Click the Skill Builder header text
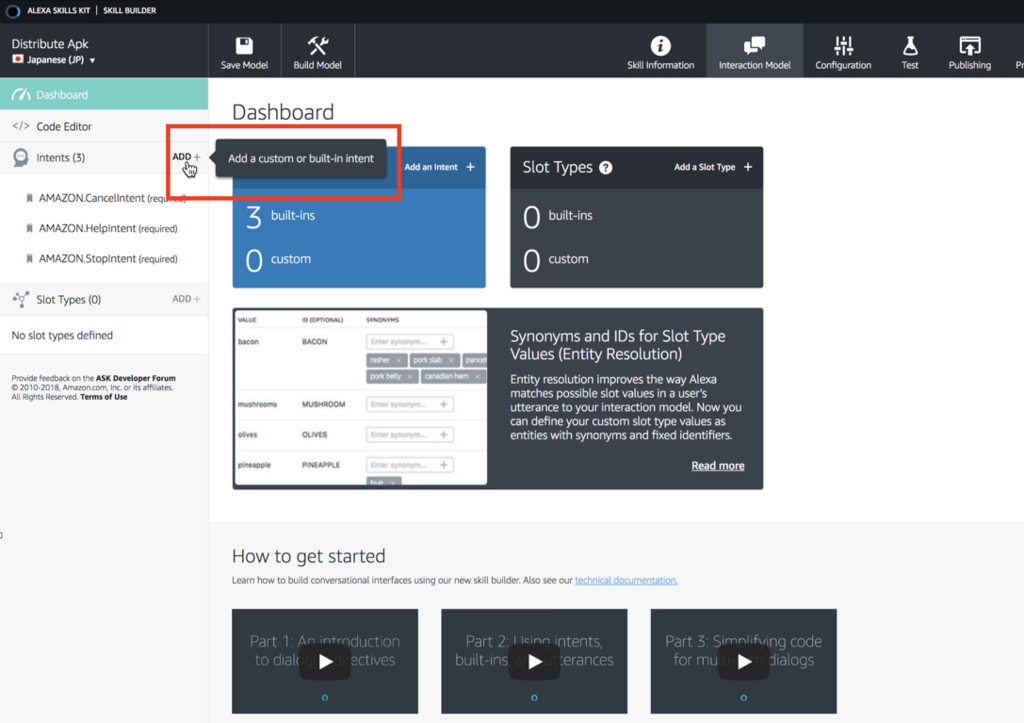 coord(129,10)
